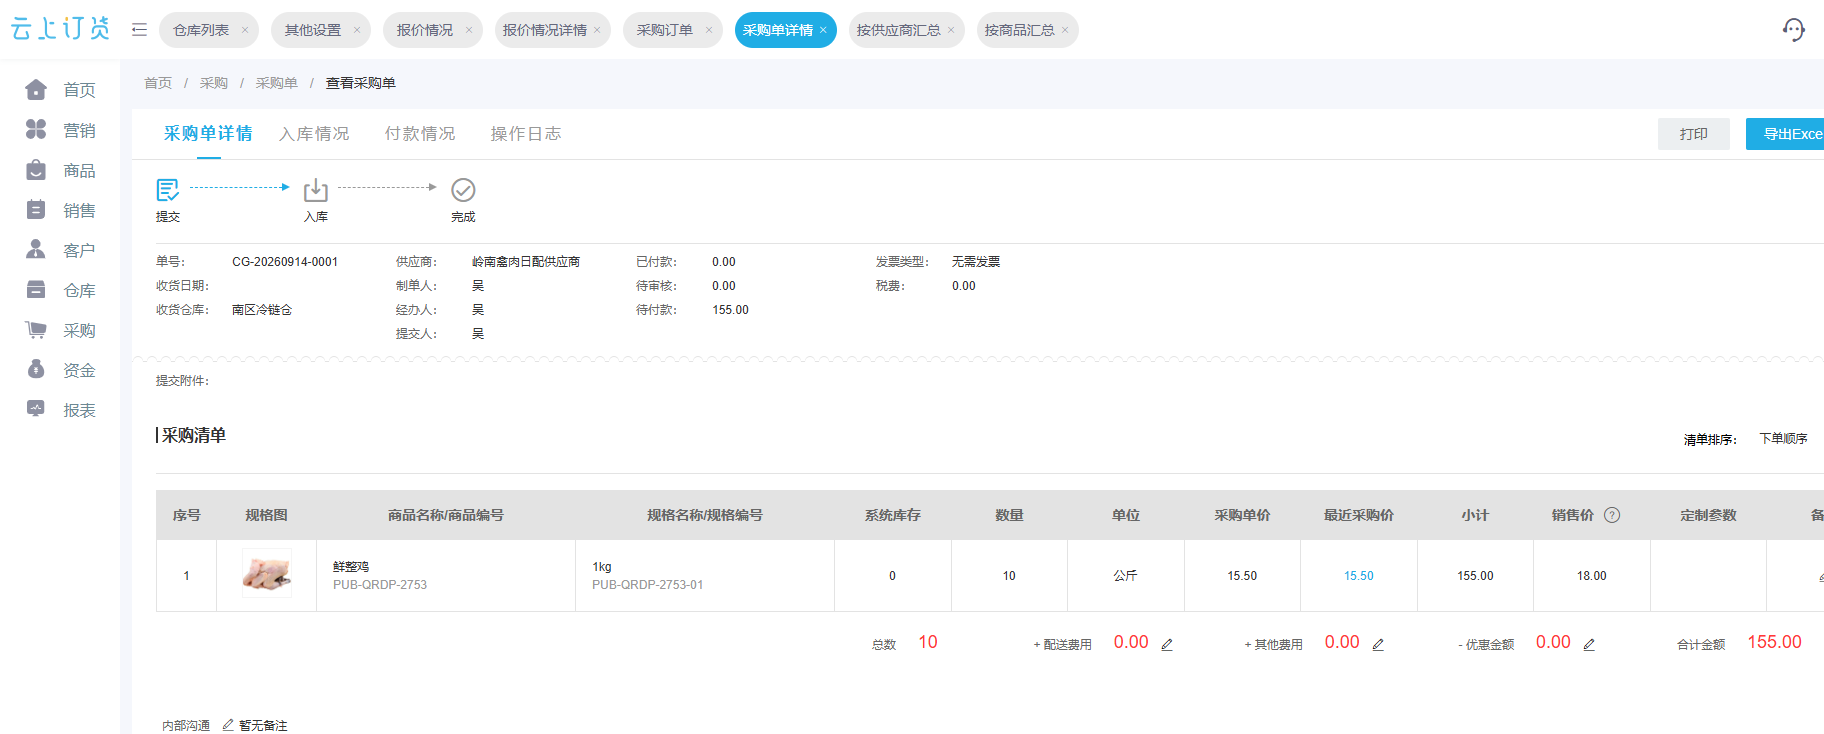
Task: Show 销售价 help question mark icon
Action: click(1612, 515)
